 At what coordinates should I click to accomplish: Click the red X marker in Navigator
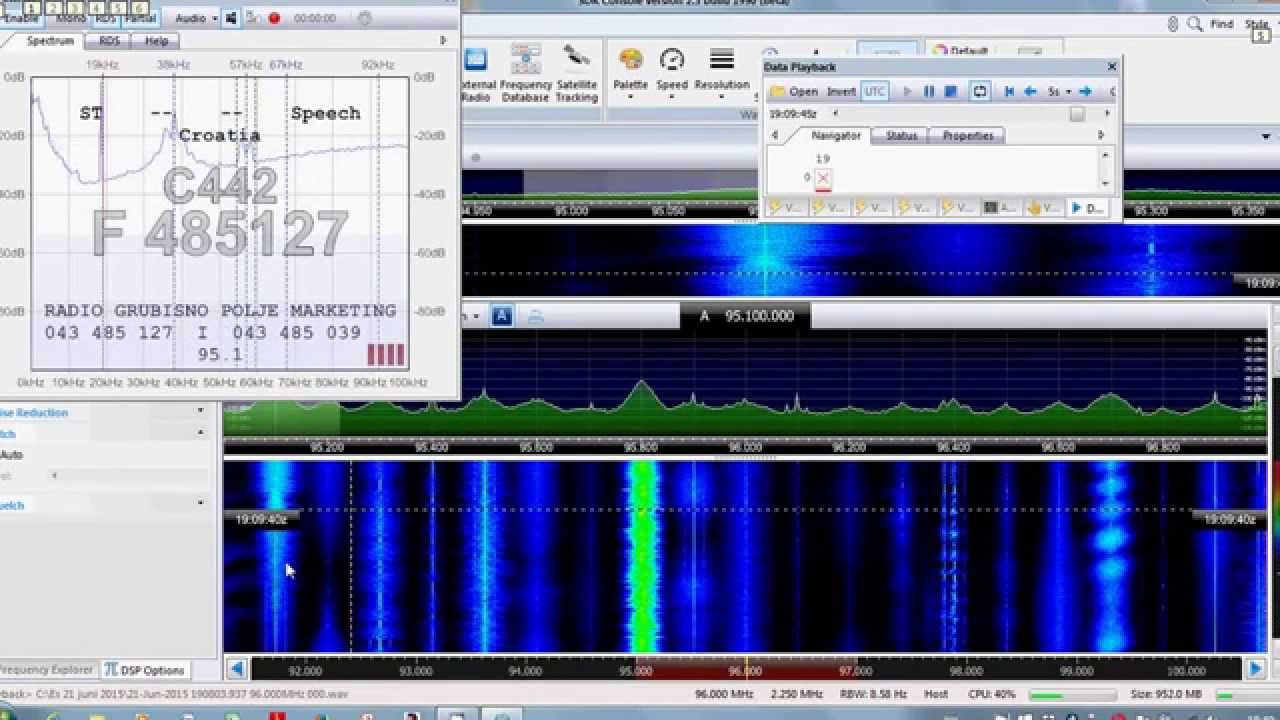[x=823, y=178]
